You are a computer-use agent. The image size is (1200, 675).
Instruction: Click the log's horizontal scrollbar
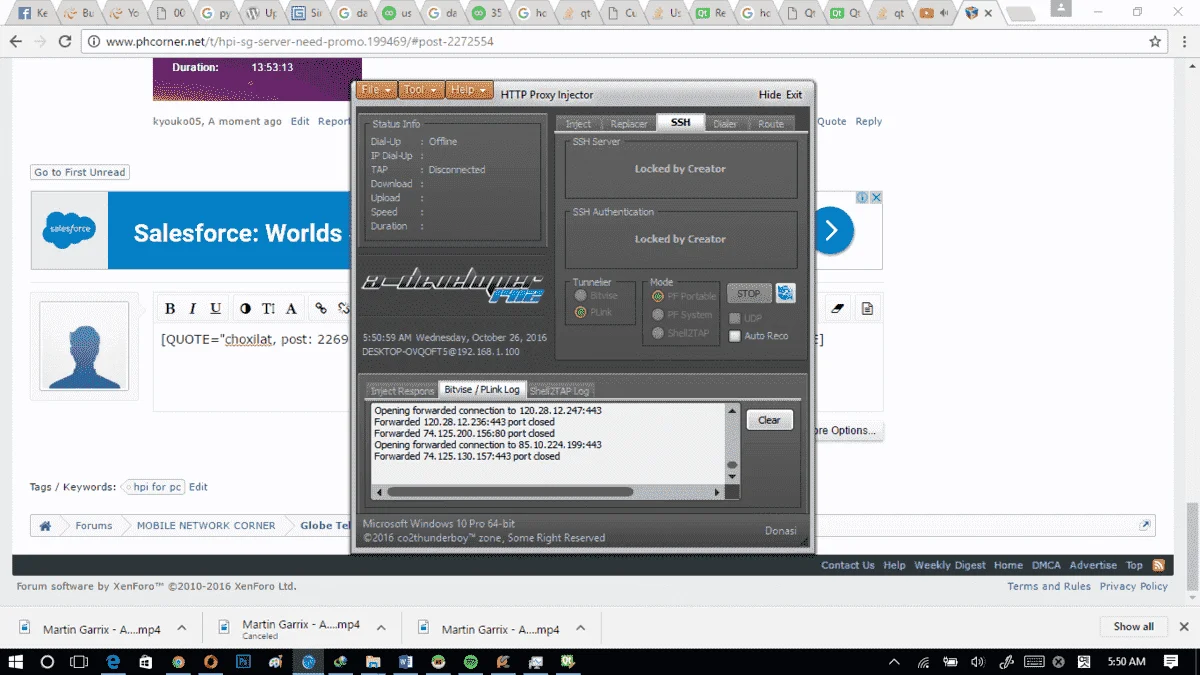coord(510,492)
